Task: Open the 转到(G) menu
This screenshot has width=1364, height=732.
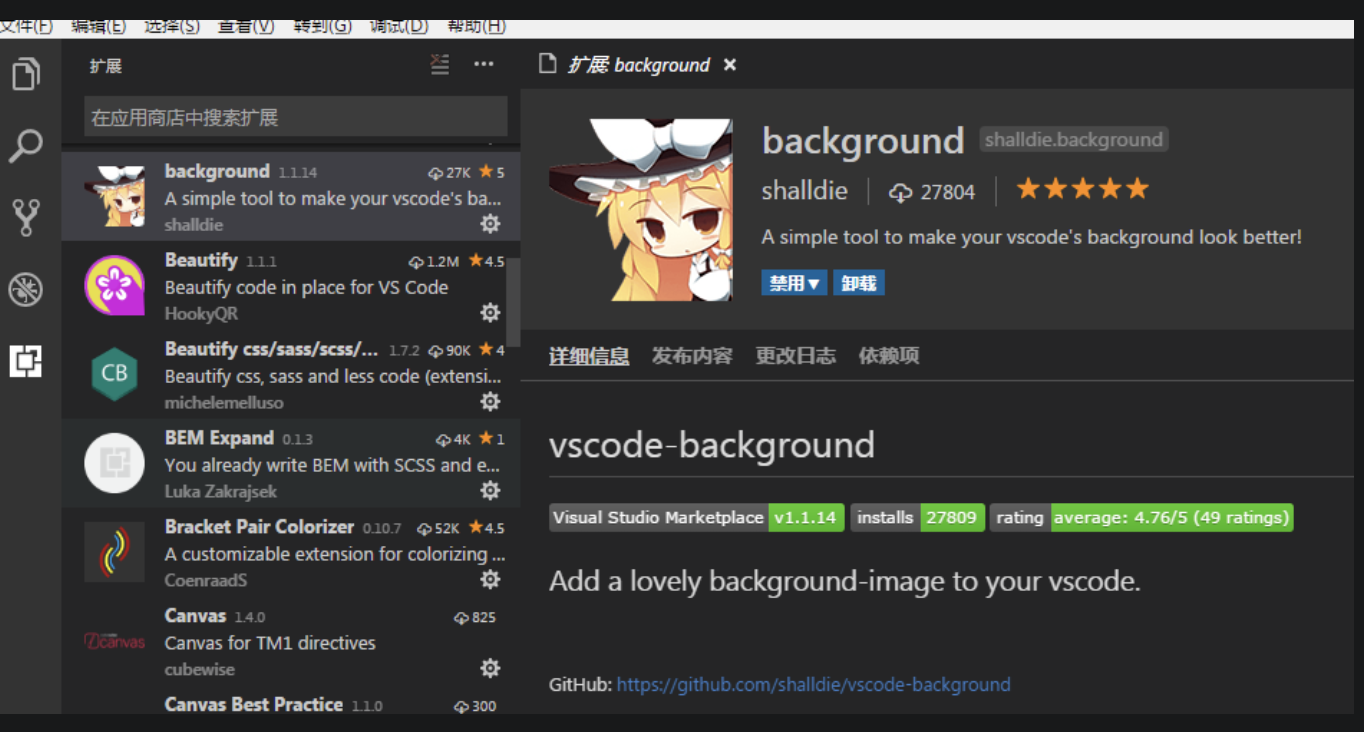Action: (322, 27)
